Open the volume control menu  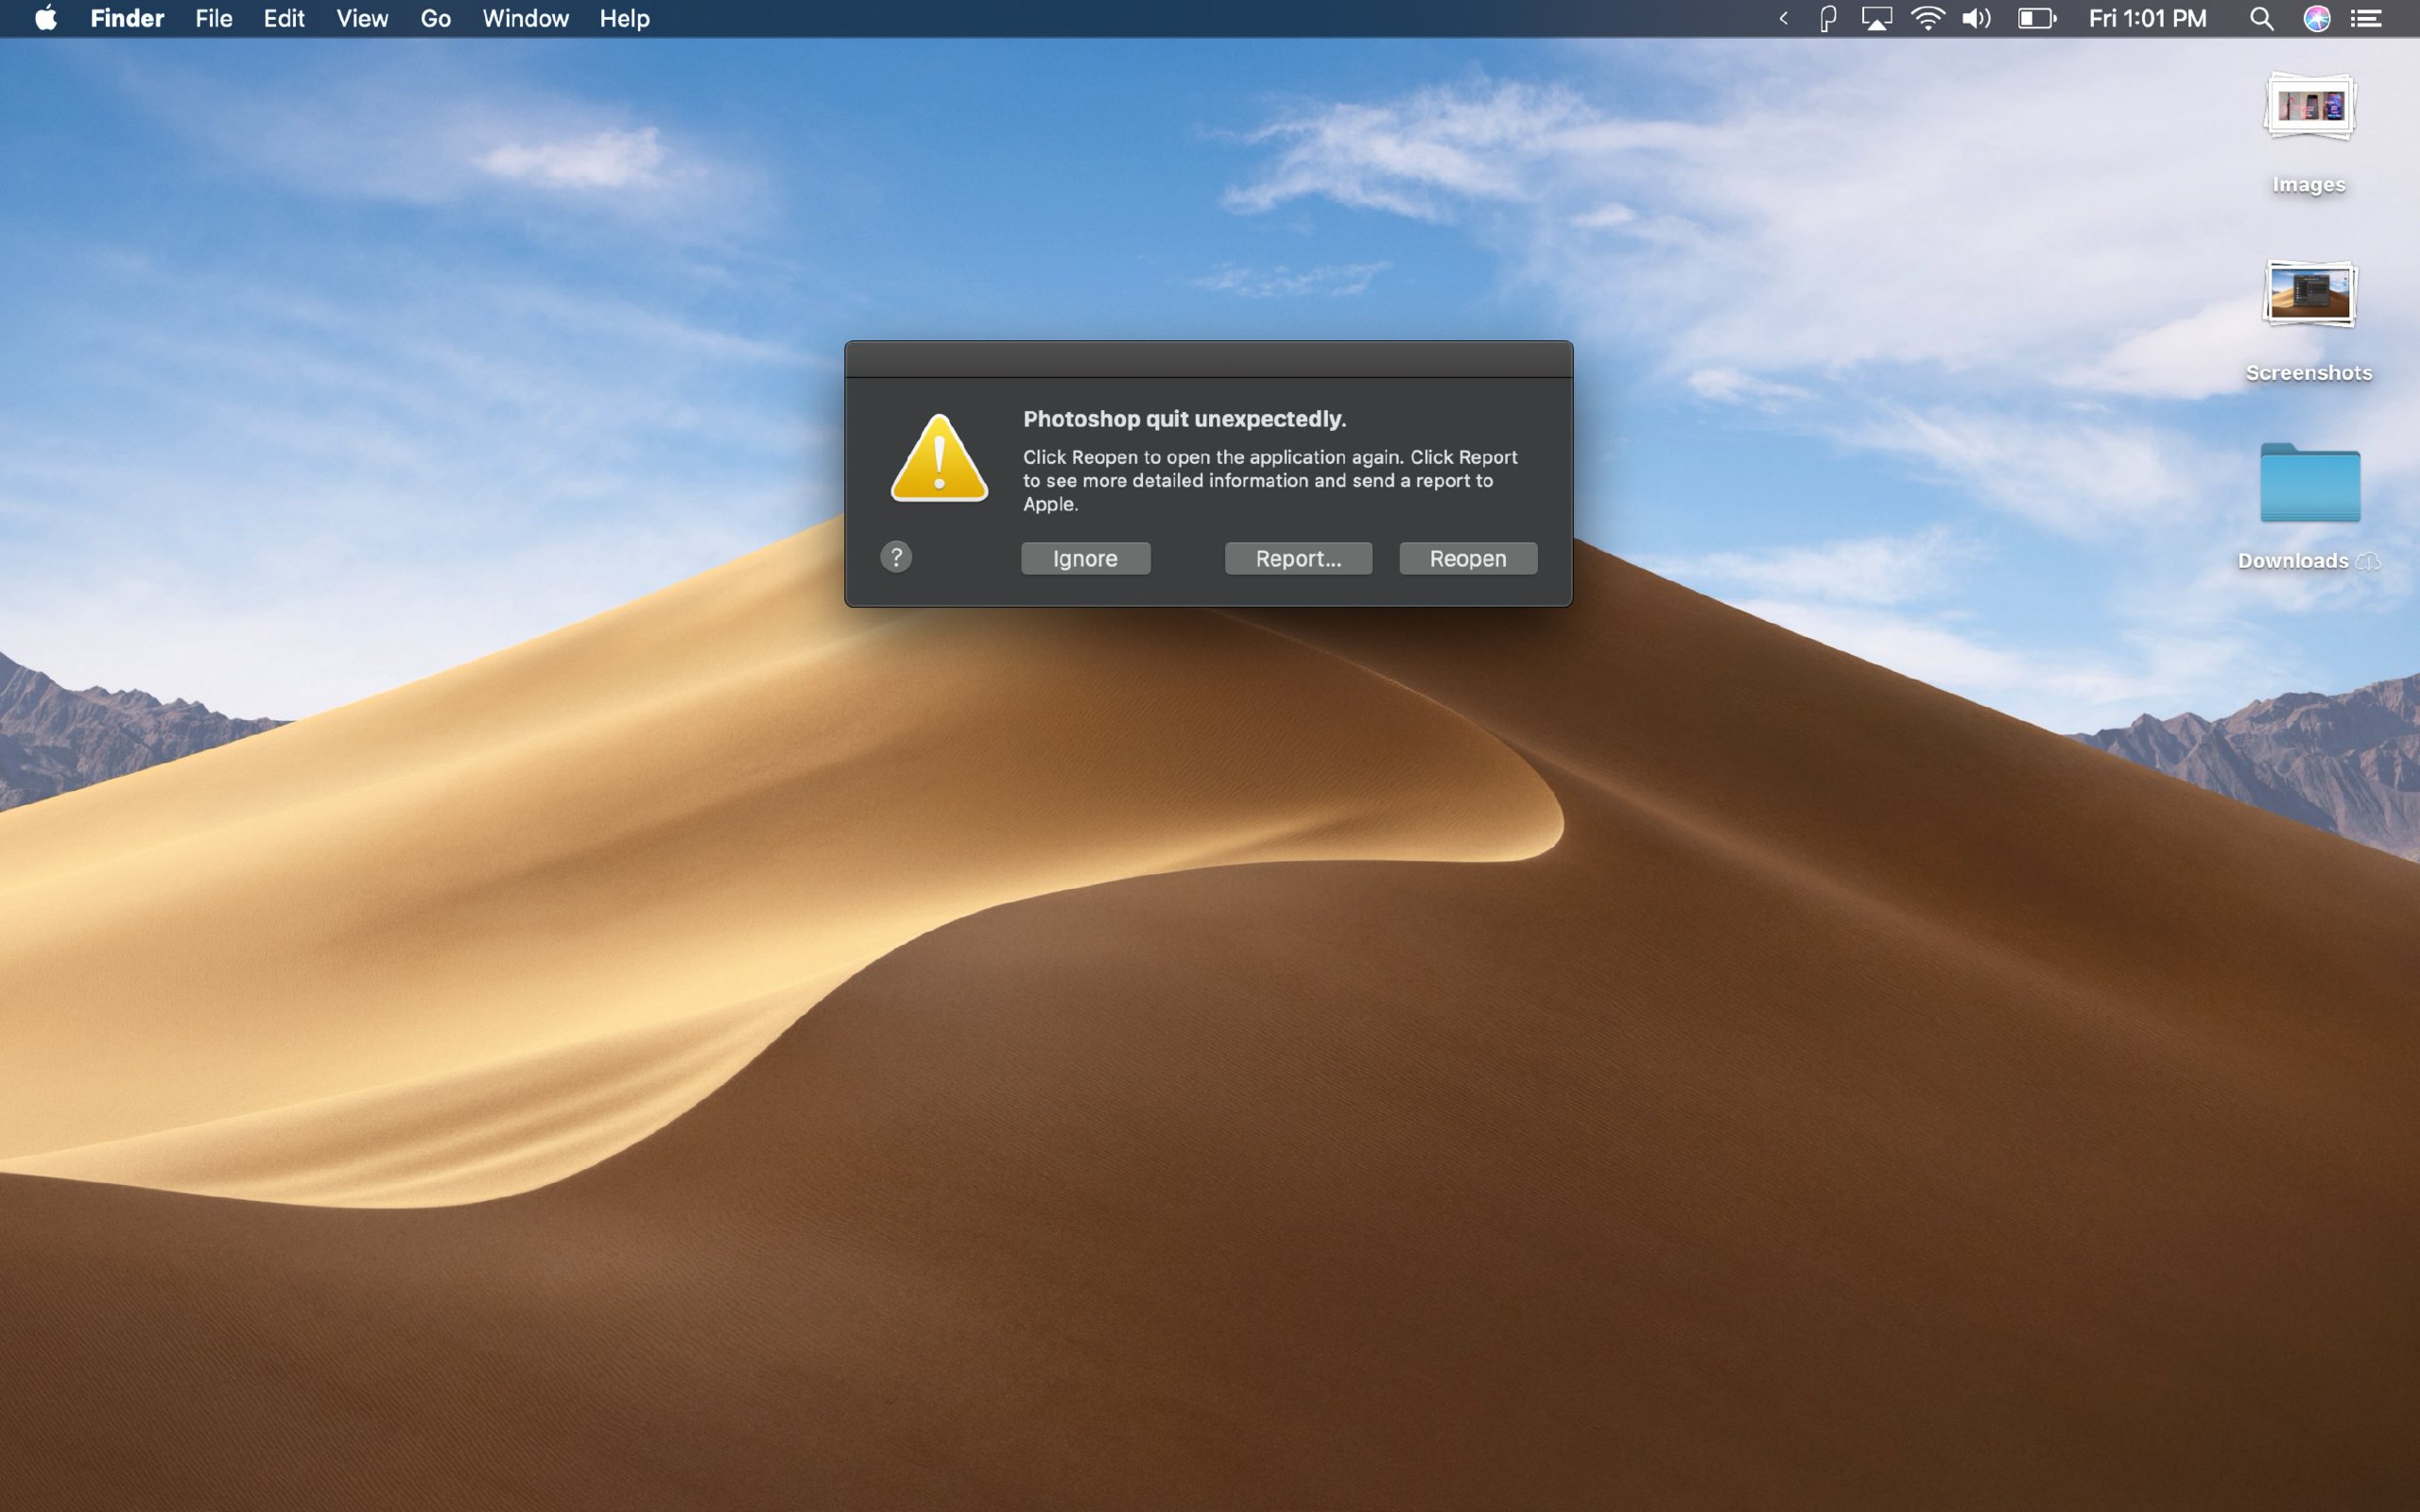[1977, 19]
